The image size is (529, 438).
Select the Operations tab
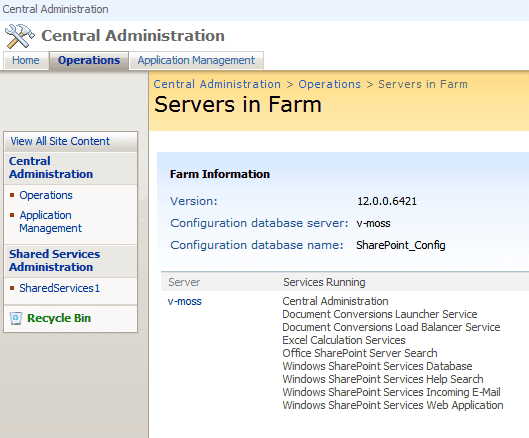[x=89, y=60]
